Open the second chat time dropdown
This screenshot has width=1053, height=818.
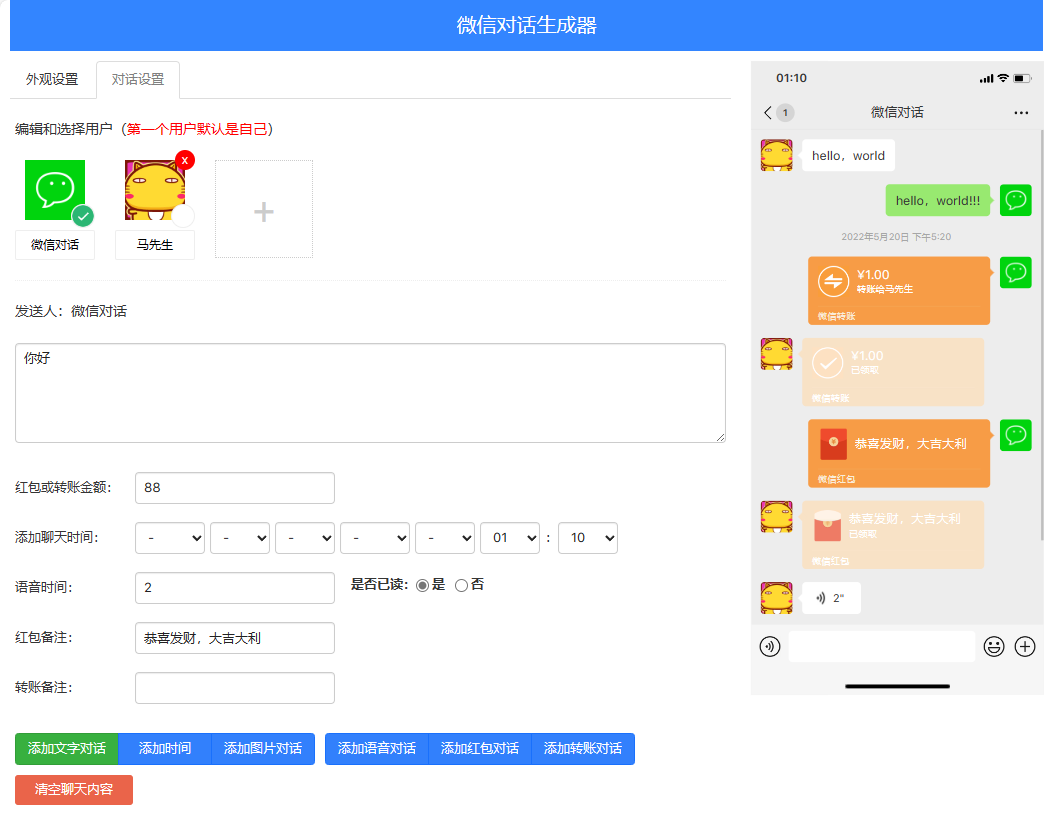[x=240, y=538]
